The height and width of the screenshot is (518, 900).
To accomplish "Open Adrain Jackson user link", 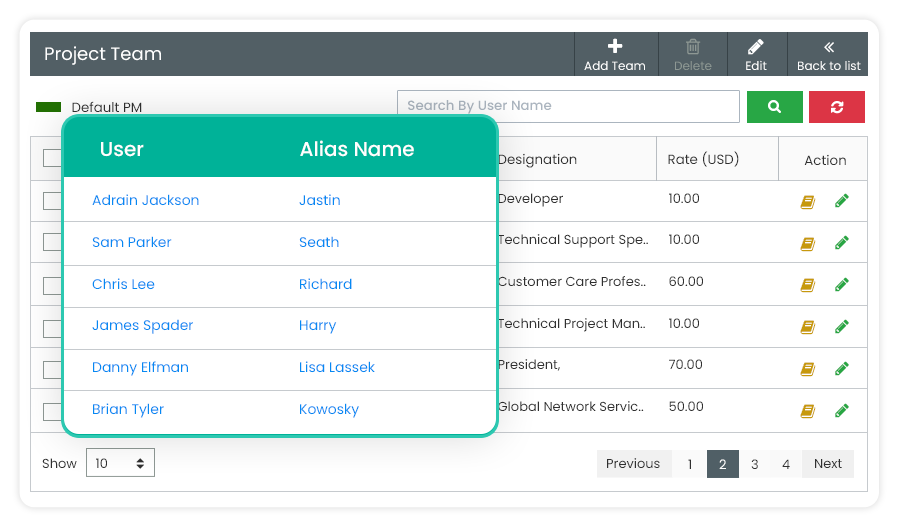I will coord(146,200).
